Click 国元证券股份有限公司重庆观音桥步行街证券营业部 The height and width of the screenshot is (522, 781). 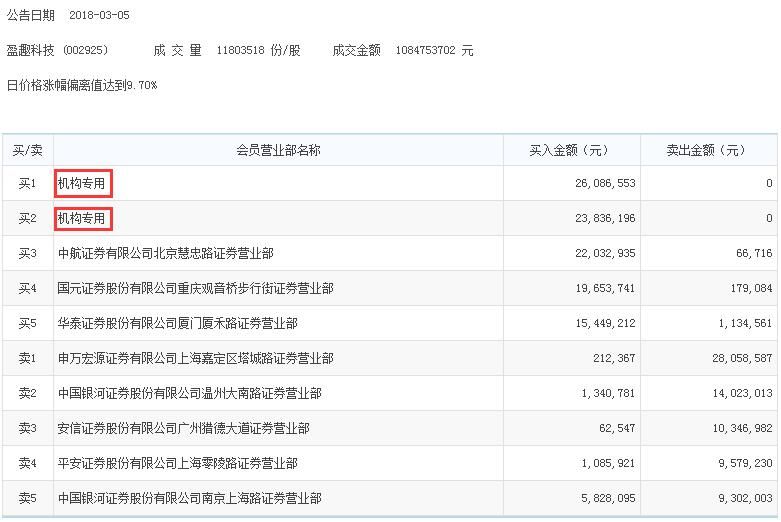(x=196, y=288)
